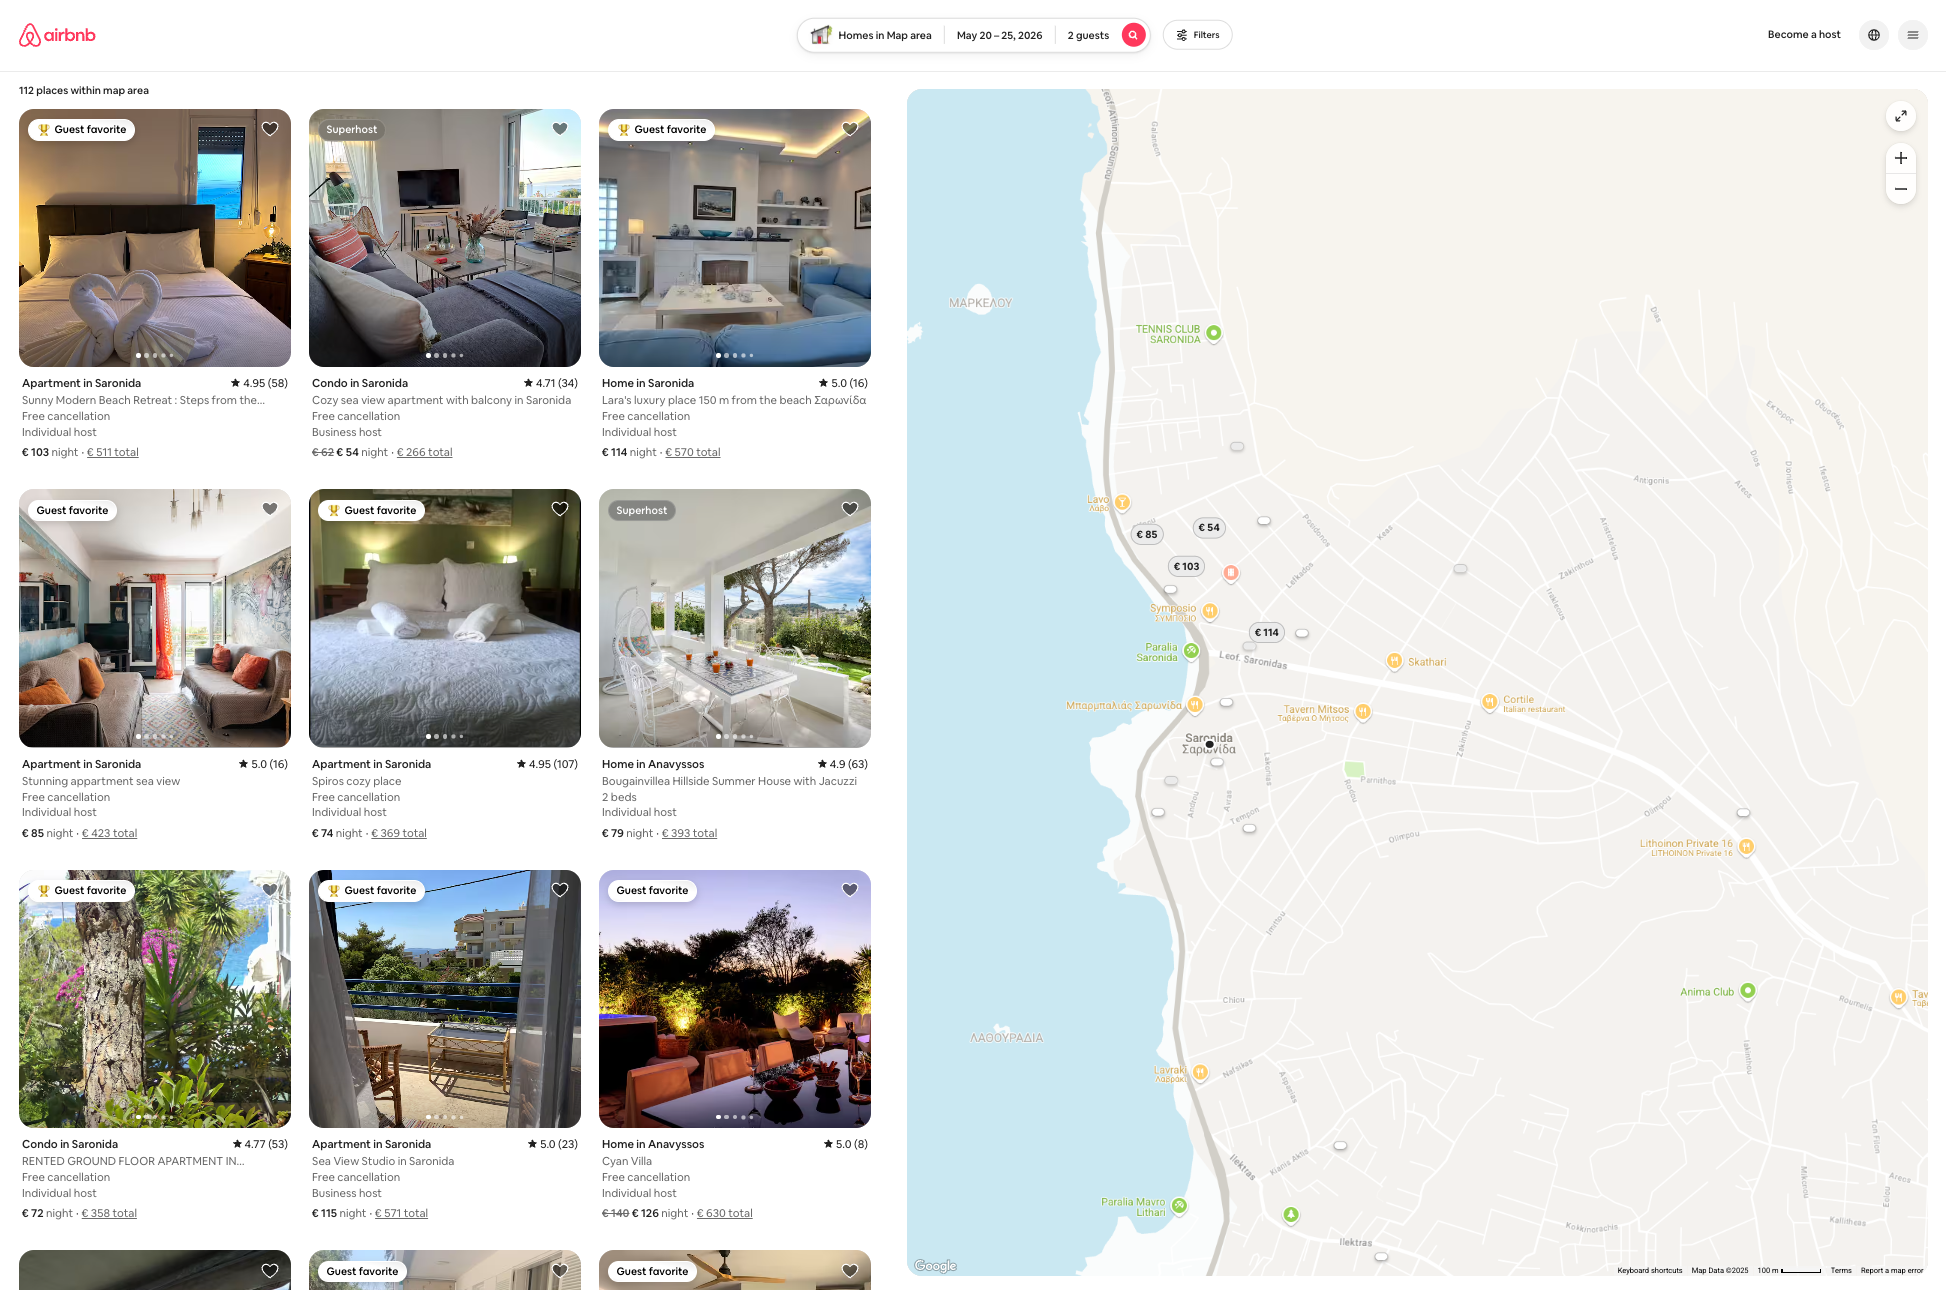
Task: Edit the 2 guests selection
Action: pyautogui.click(x=1088, y=35)
